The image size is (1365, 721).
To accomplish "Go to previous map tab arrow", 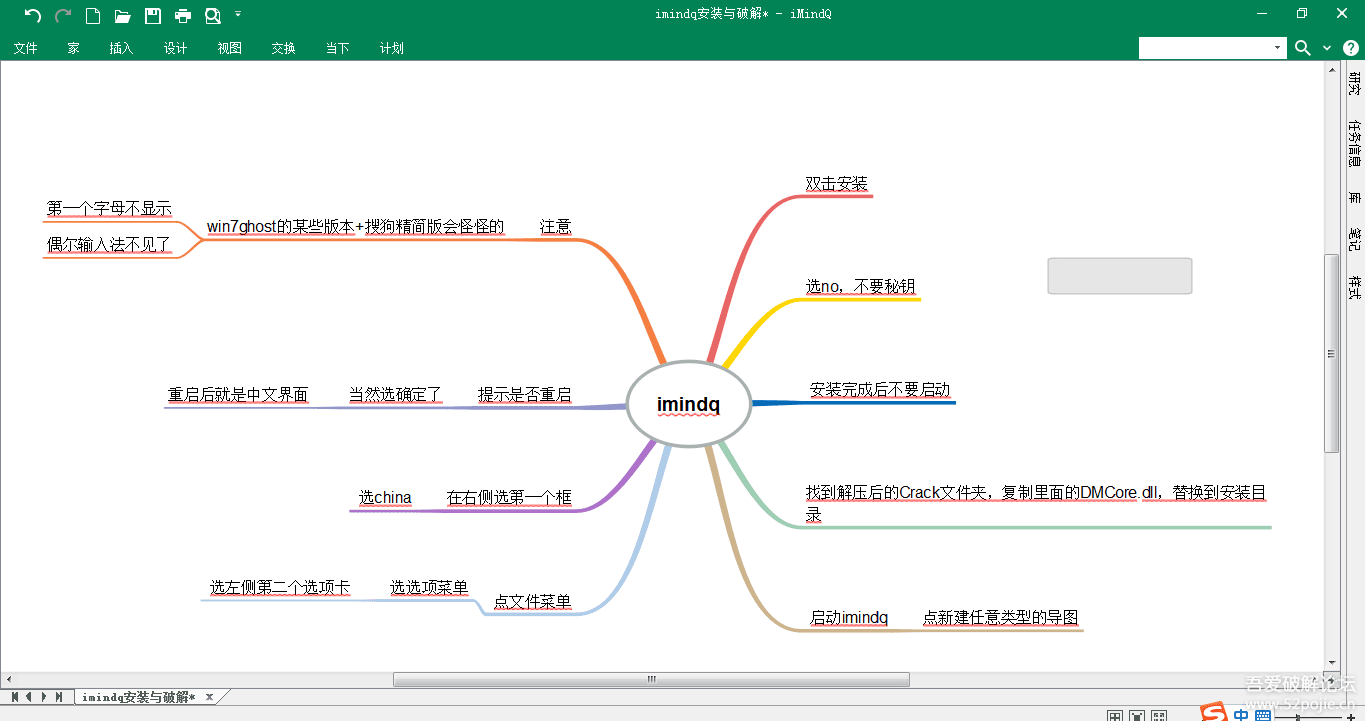I will click(x=29, y=696).
